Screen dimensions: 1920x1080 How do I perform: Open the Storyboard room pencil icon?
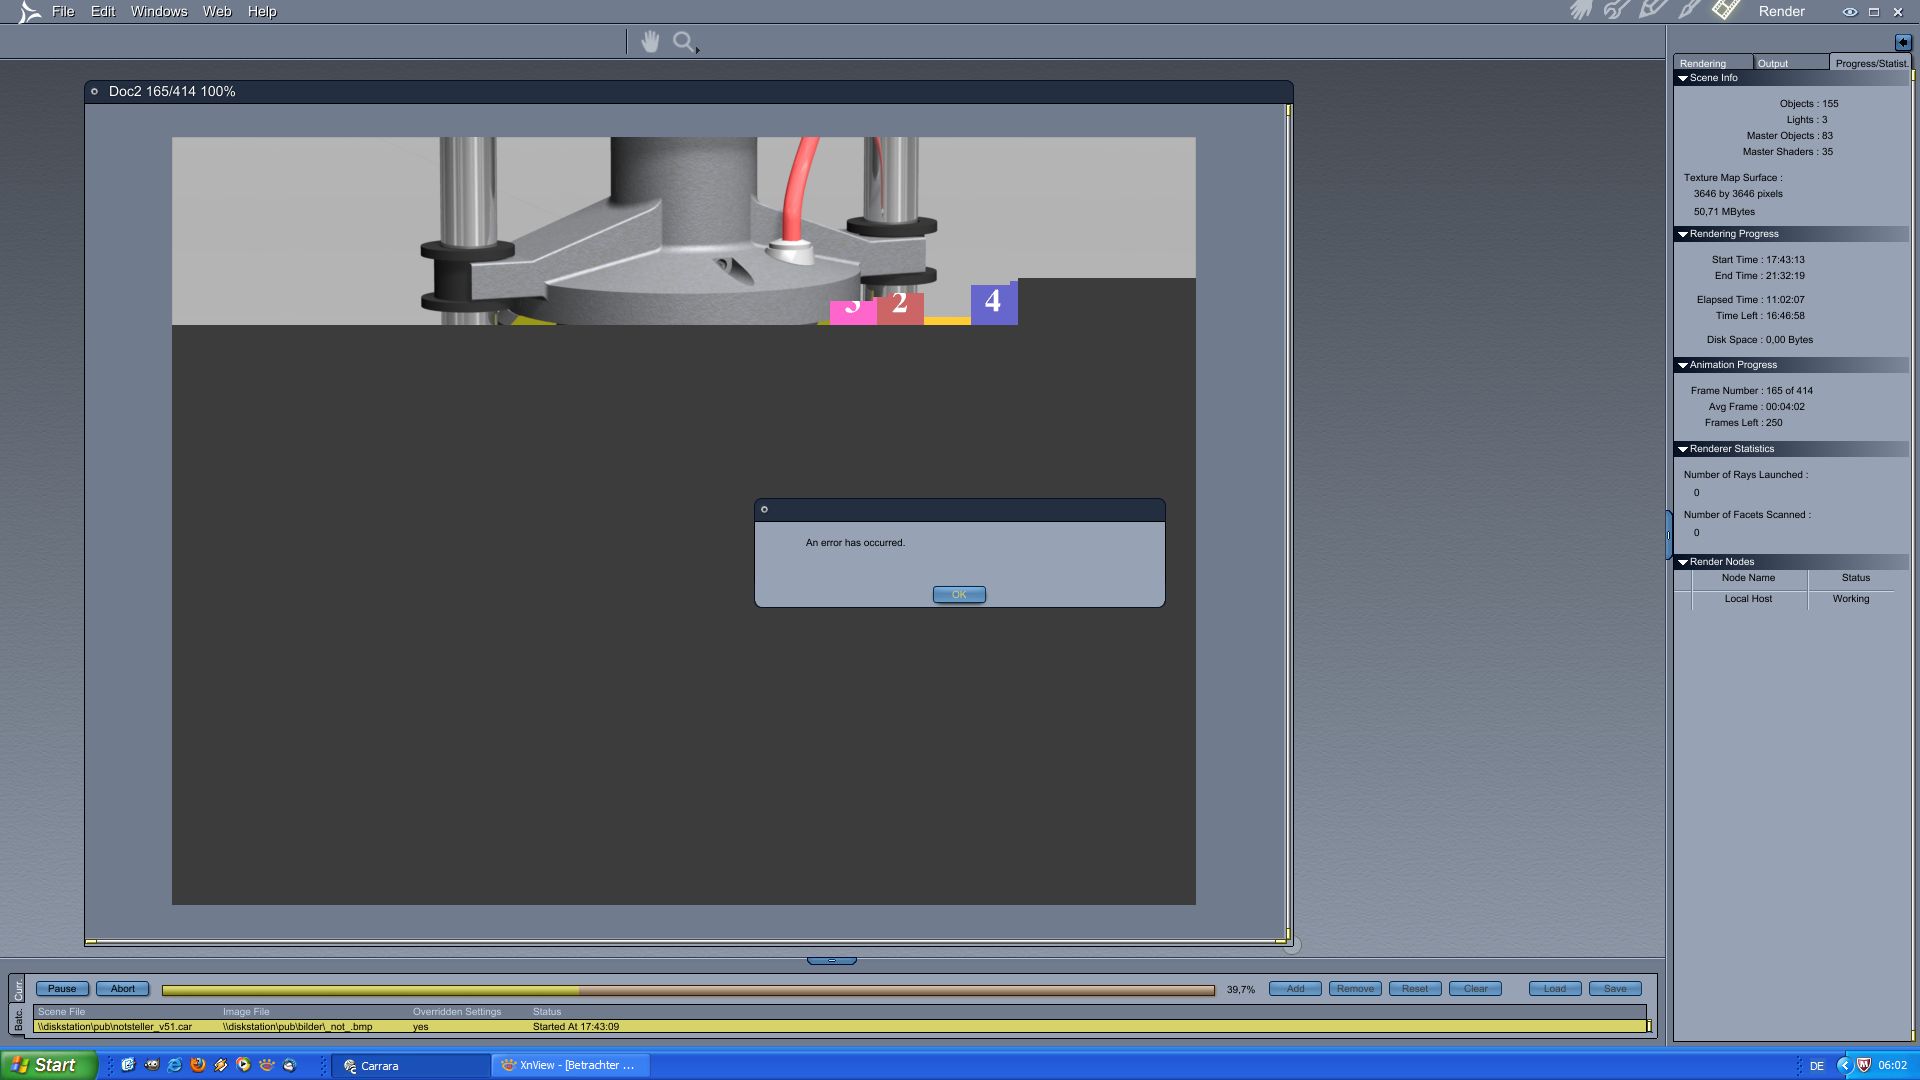1652,11
